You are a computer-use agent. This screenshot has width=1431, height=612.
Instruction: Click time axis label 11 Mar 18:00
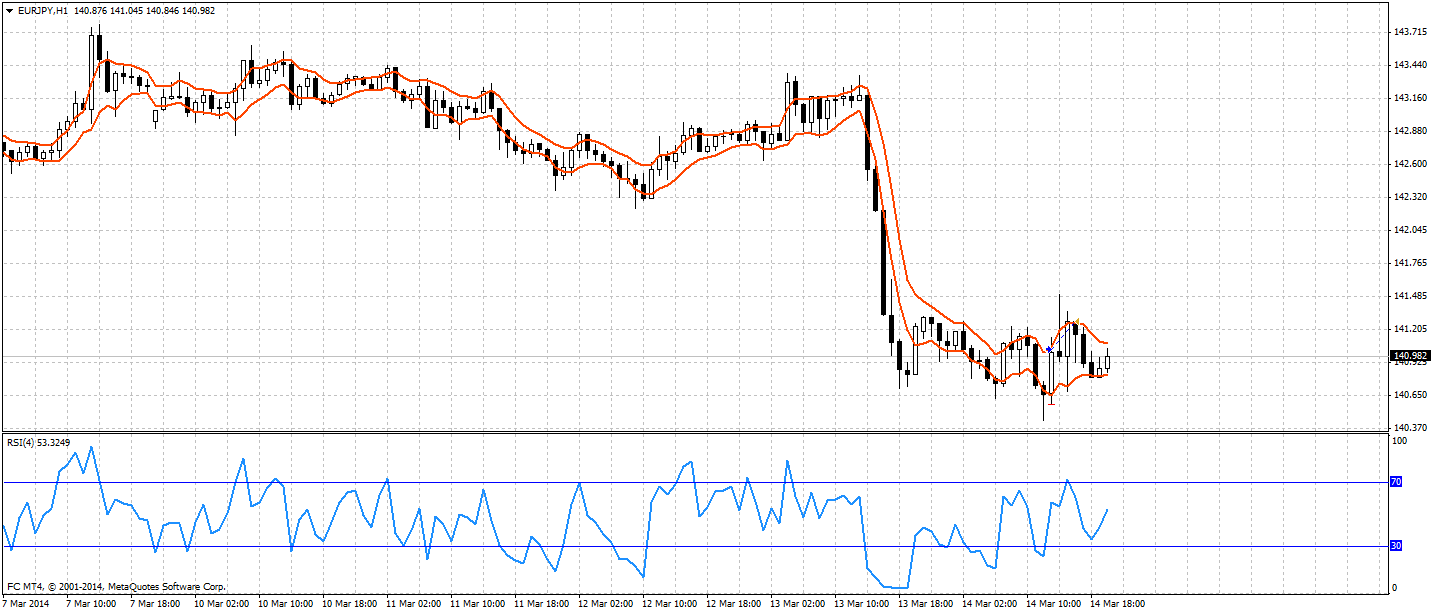click(541, 604)
